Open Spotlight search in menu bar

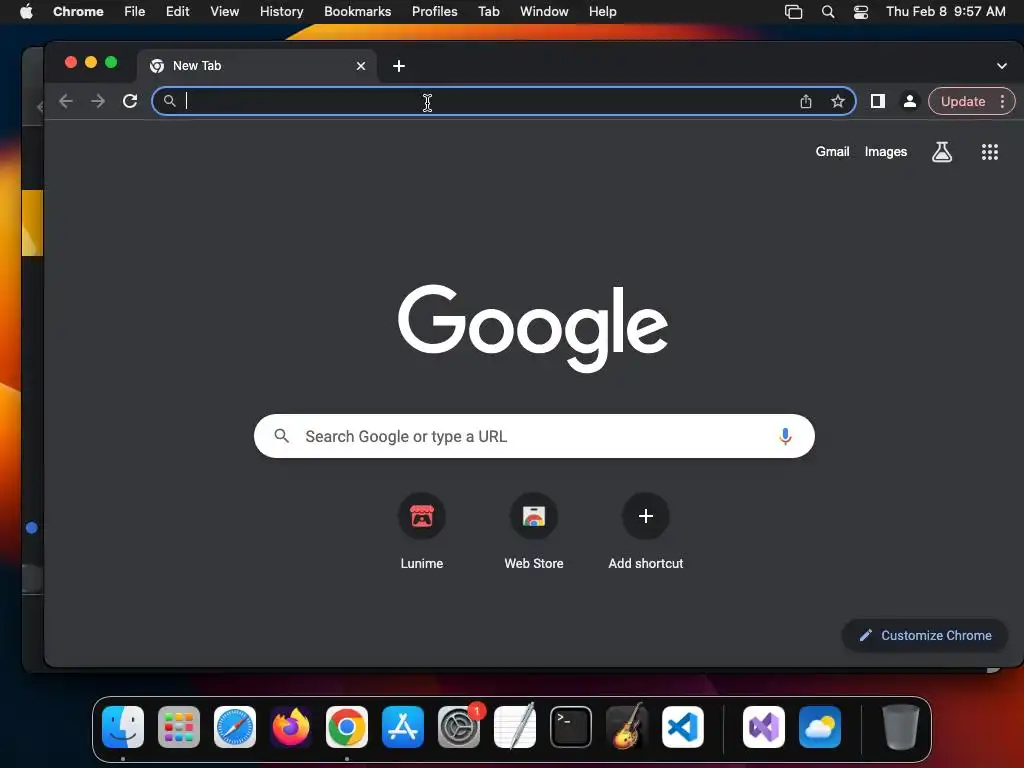[828, 11]
